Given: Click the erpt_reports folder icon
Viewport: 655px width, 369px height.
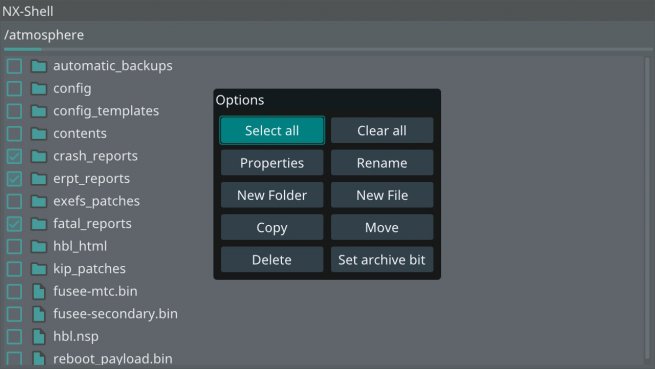Looking at the screenshot, I should point(39,179).
